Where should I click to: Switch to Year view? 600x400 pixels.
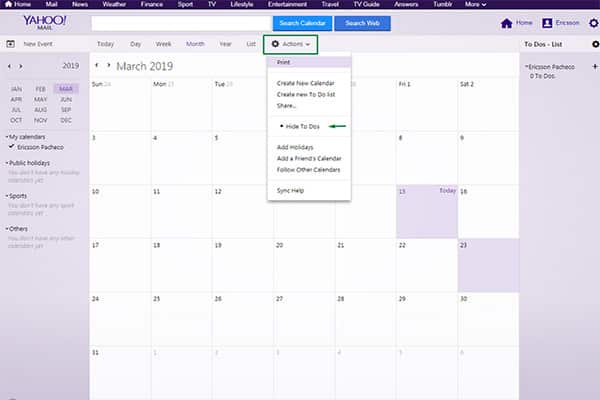225,44
